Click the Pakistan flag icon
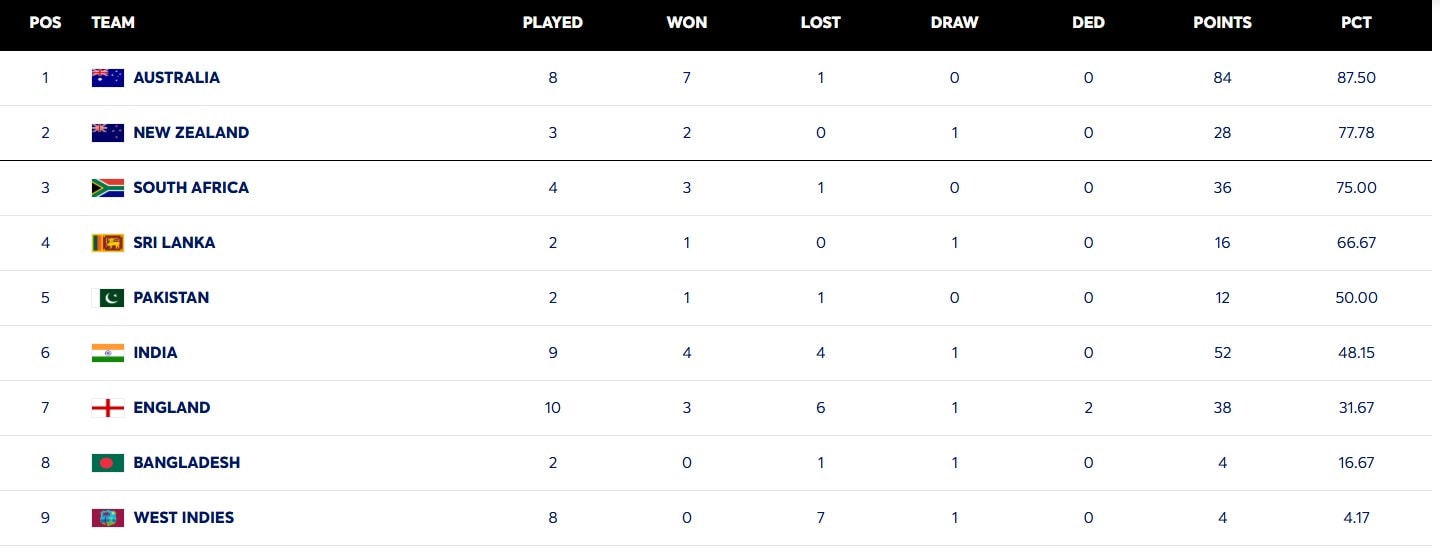This screenshot has height=552, width=1440. coord(108,298)
